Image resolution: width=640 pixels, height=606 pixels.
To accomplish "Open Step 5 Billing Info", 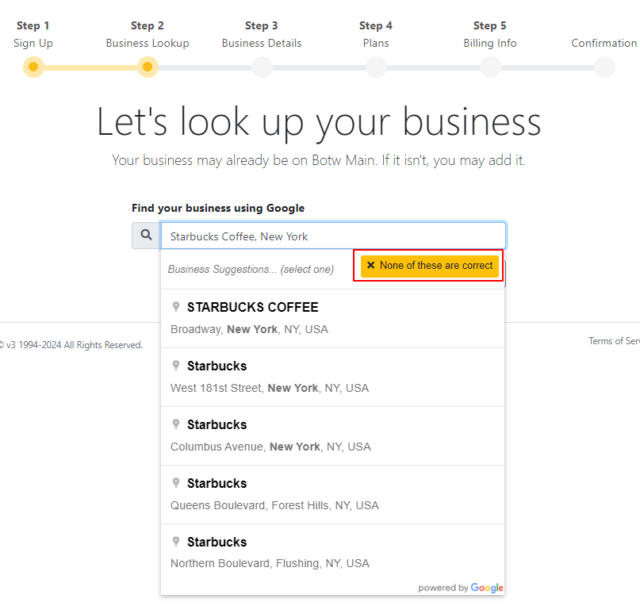I will (x=490, y=34).
